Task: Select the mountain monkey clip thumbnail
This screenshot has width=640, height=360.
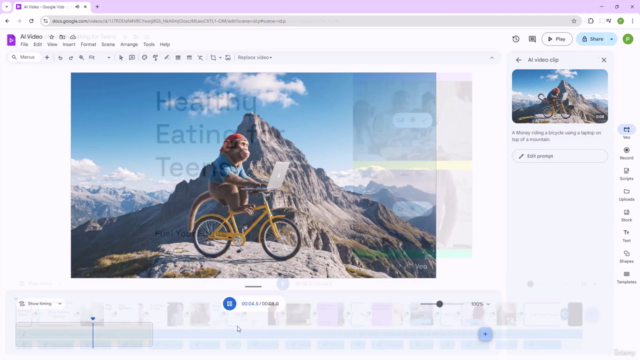Action: 560,96
